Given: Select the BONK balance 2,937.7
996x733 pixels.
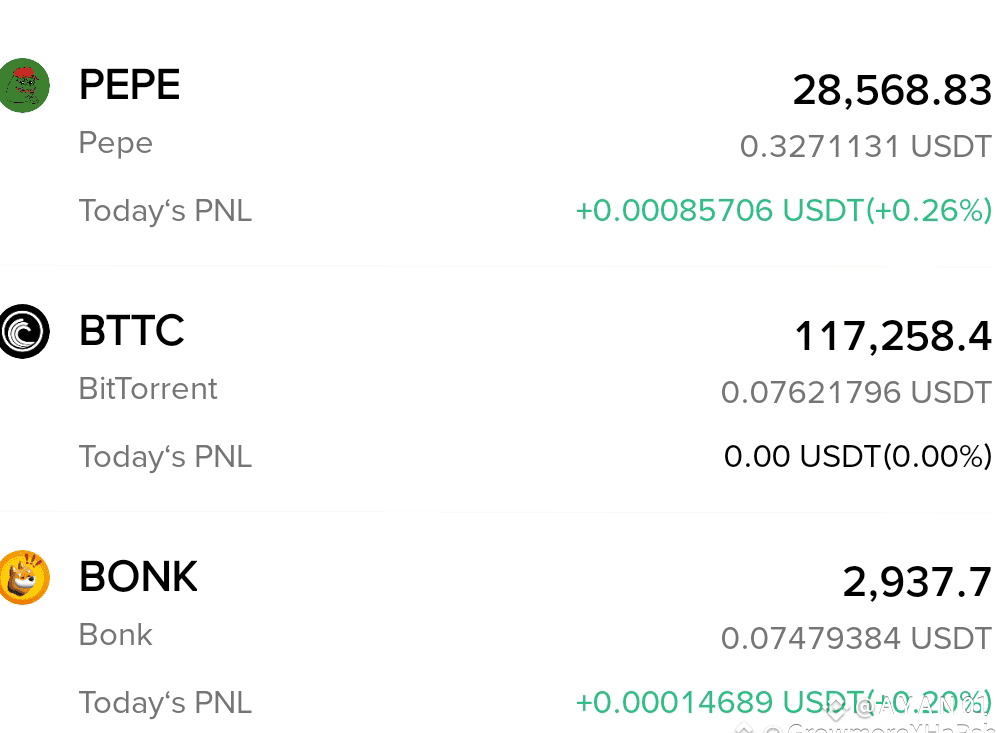Looking at the screenshot, I should [917, 582].
